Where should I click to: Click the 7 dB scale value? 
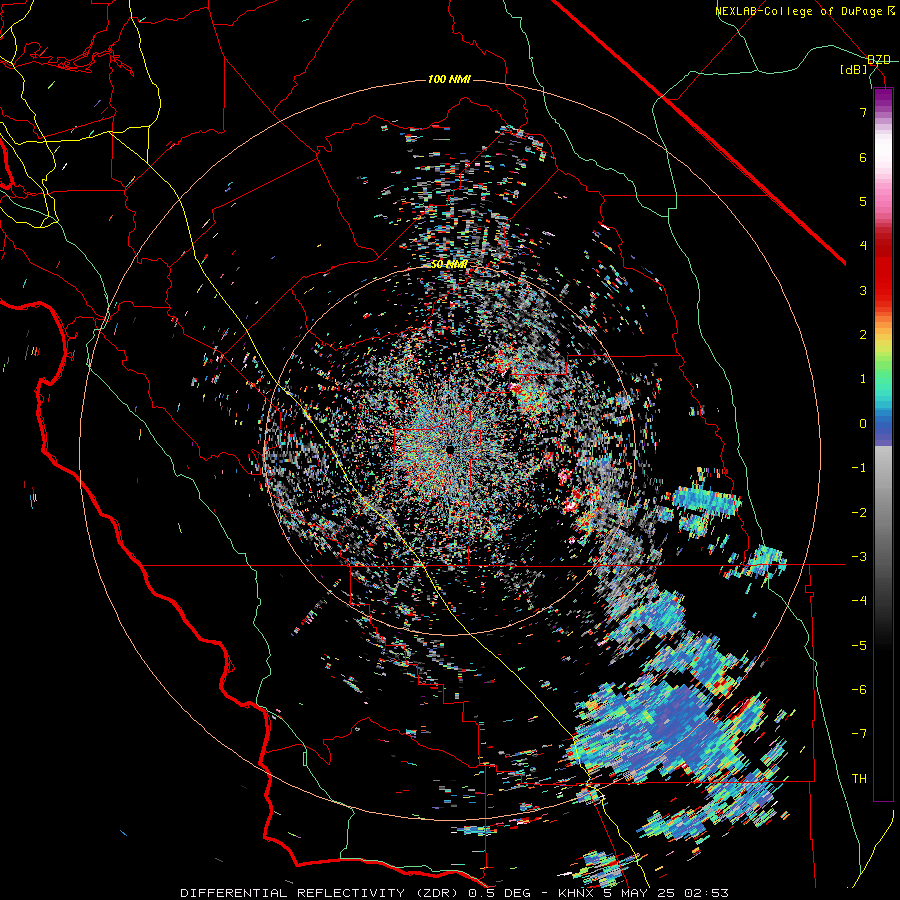click(x=863, y=112)
